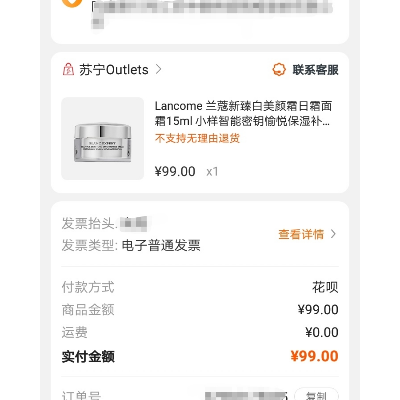Open the Lancome cream product thumbnail
Screen dimensions: 400x400
pyautogui.click(x=103, y=138)
